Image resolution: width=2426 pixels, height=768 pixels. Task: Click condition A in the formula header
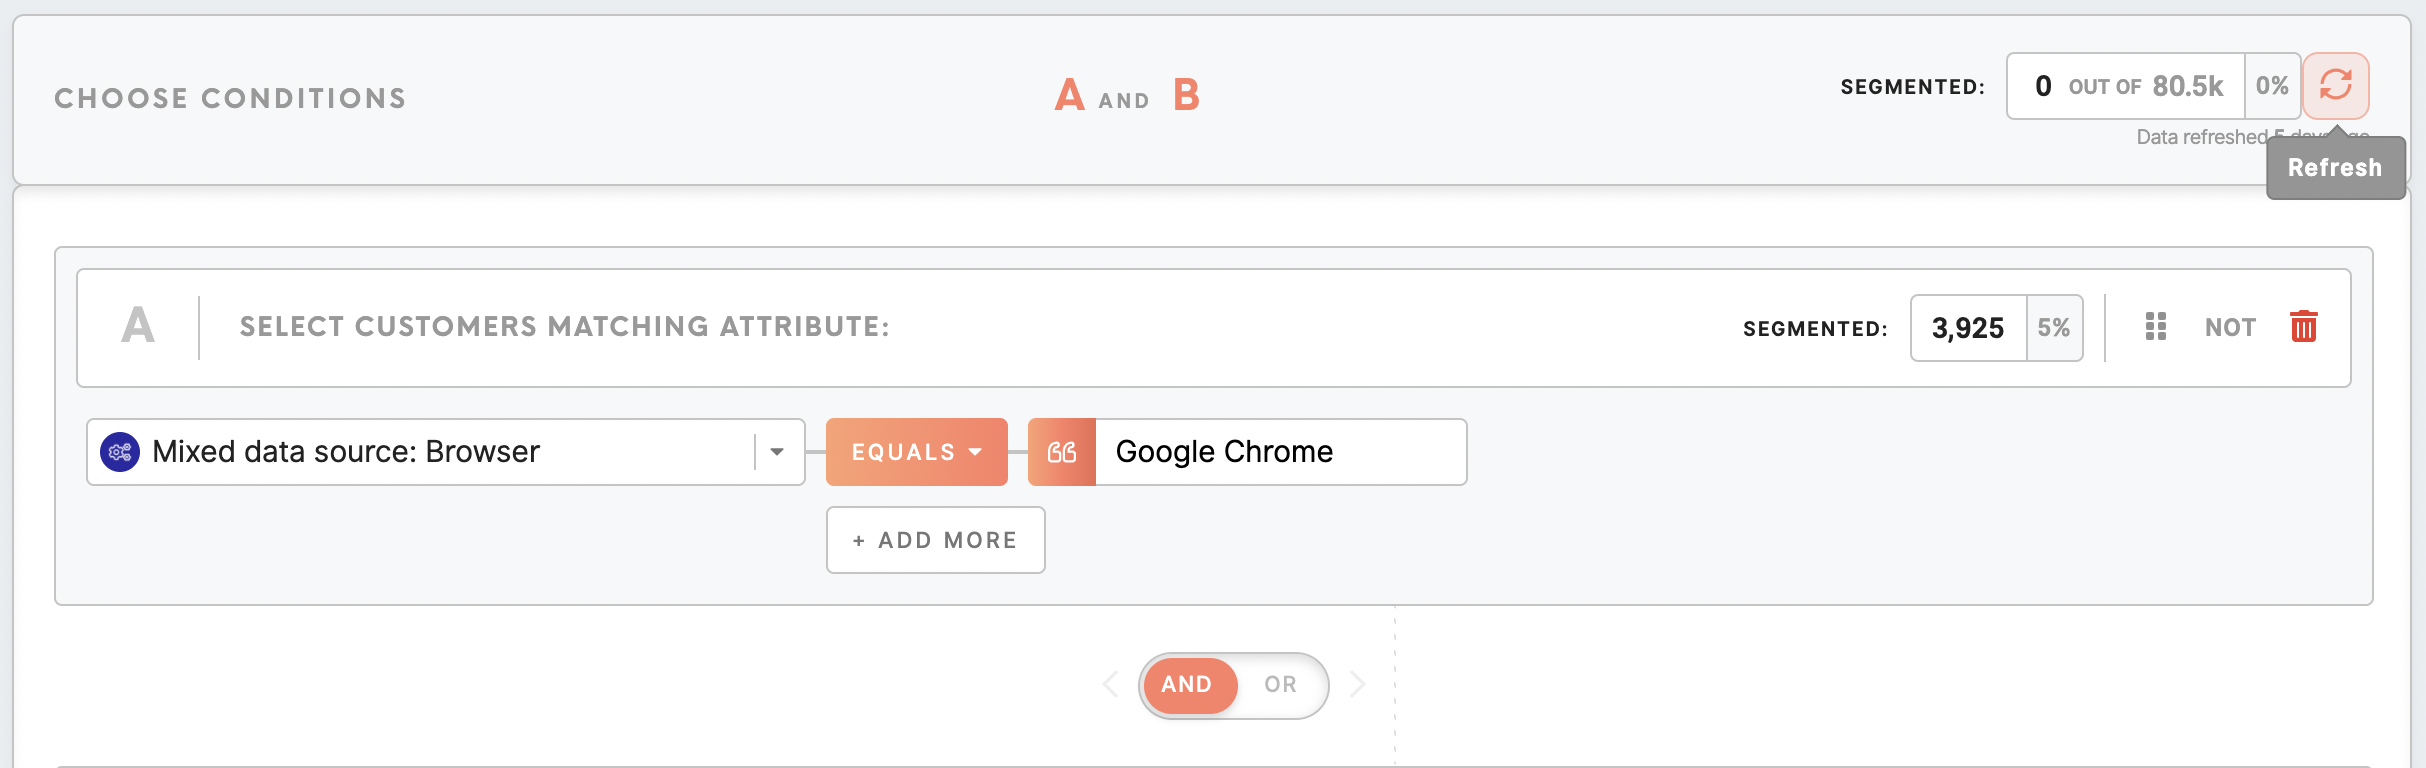click(x=1069, y=95)
